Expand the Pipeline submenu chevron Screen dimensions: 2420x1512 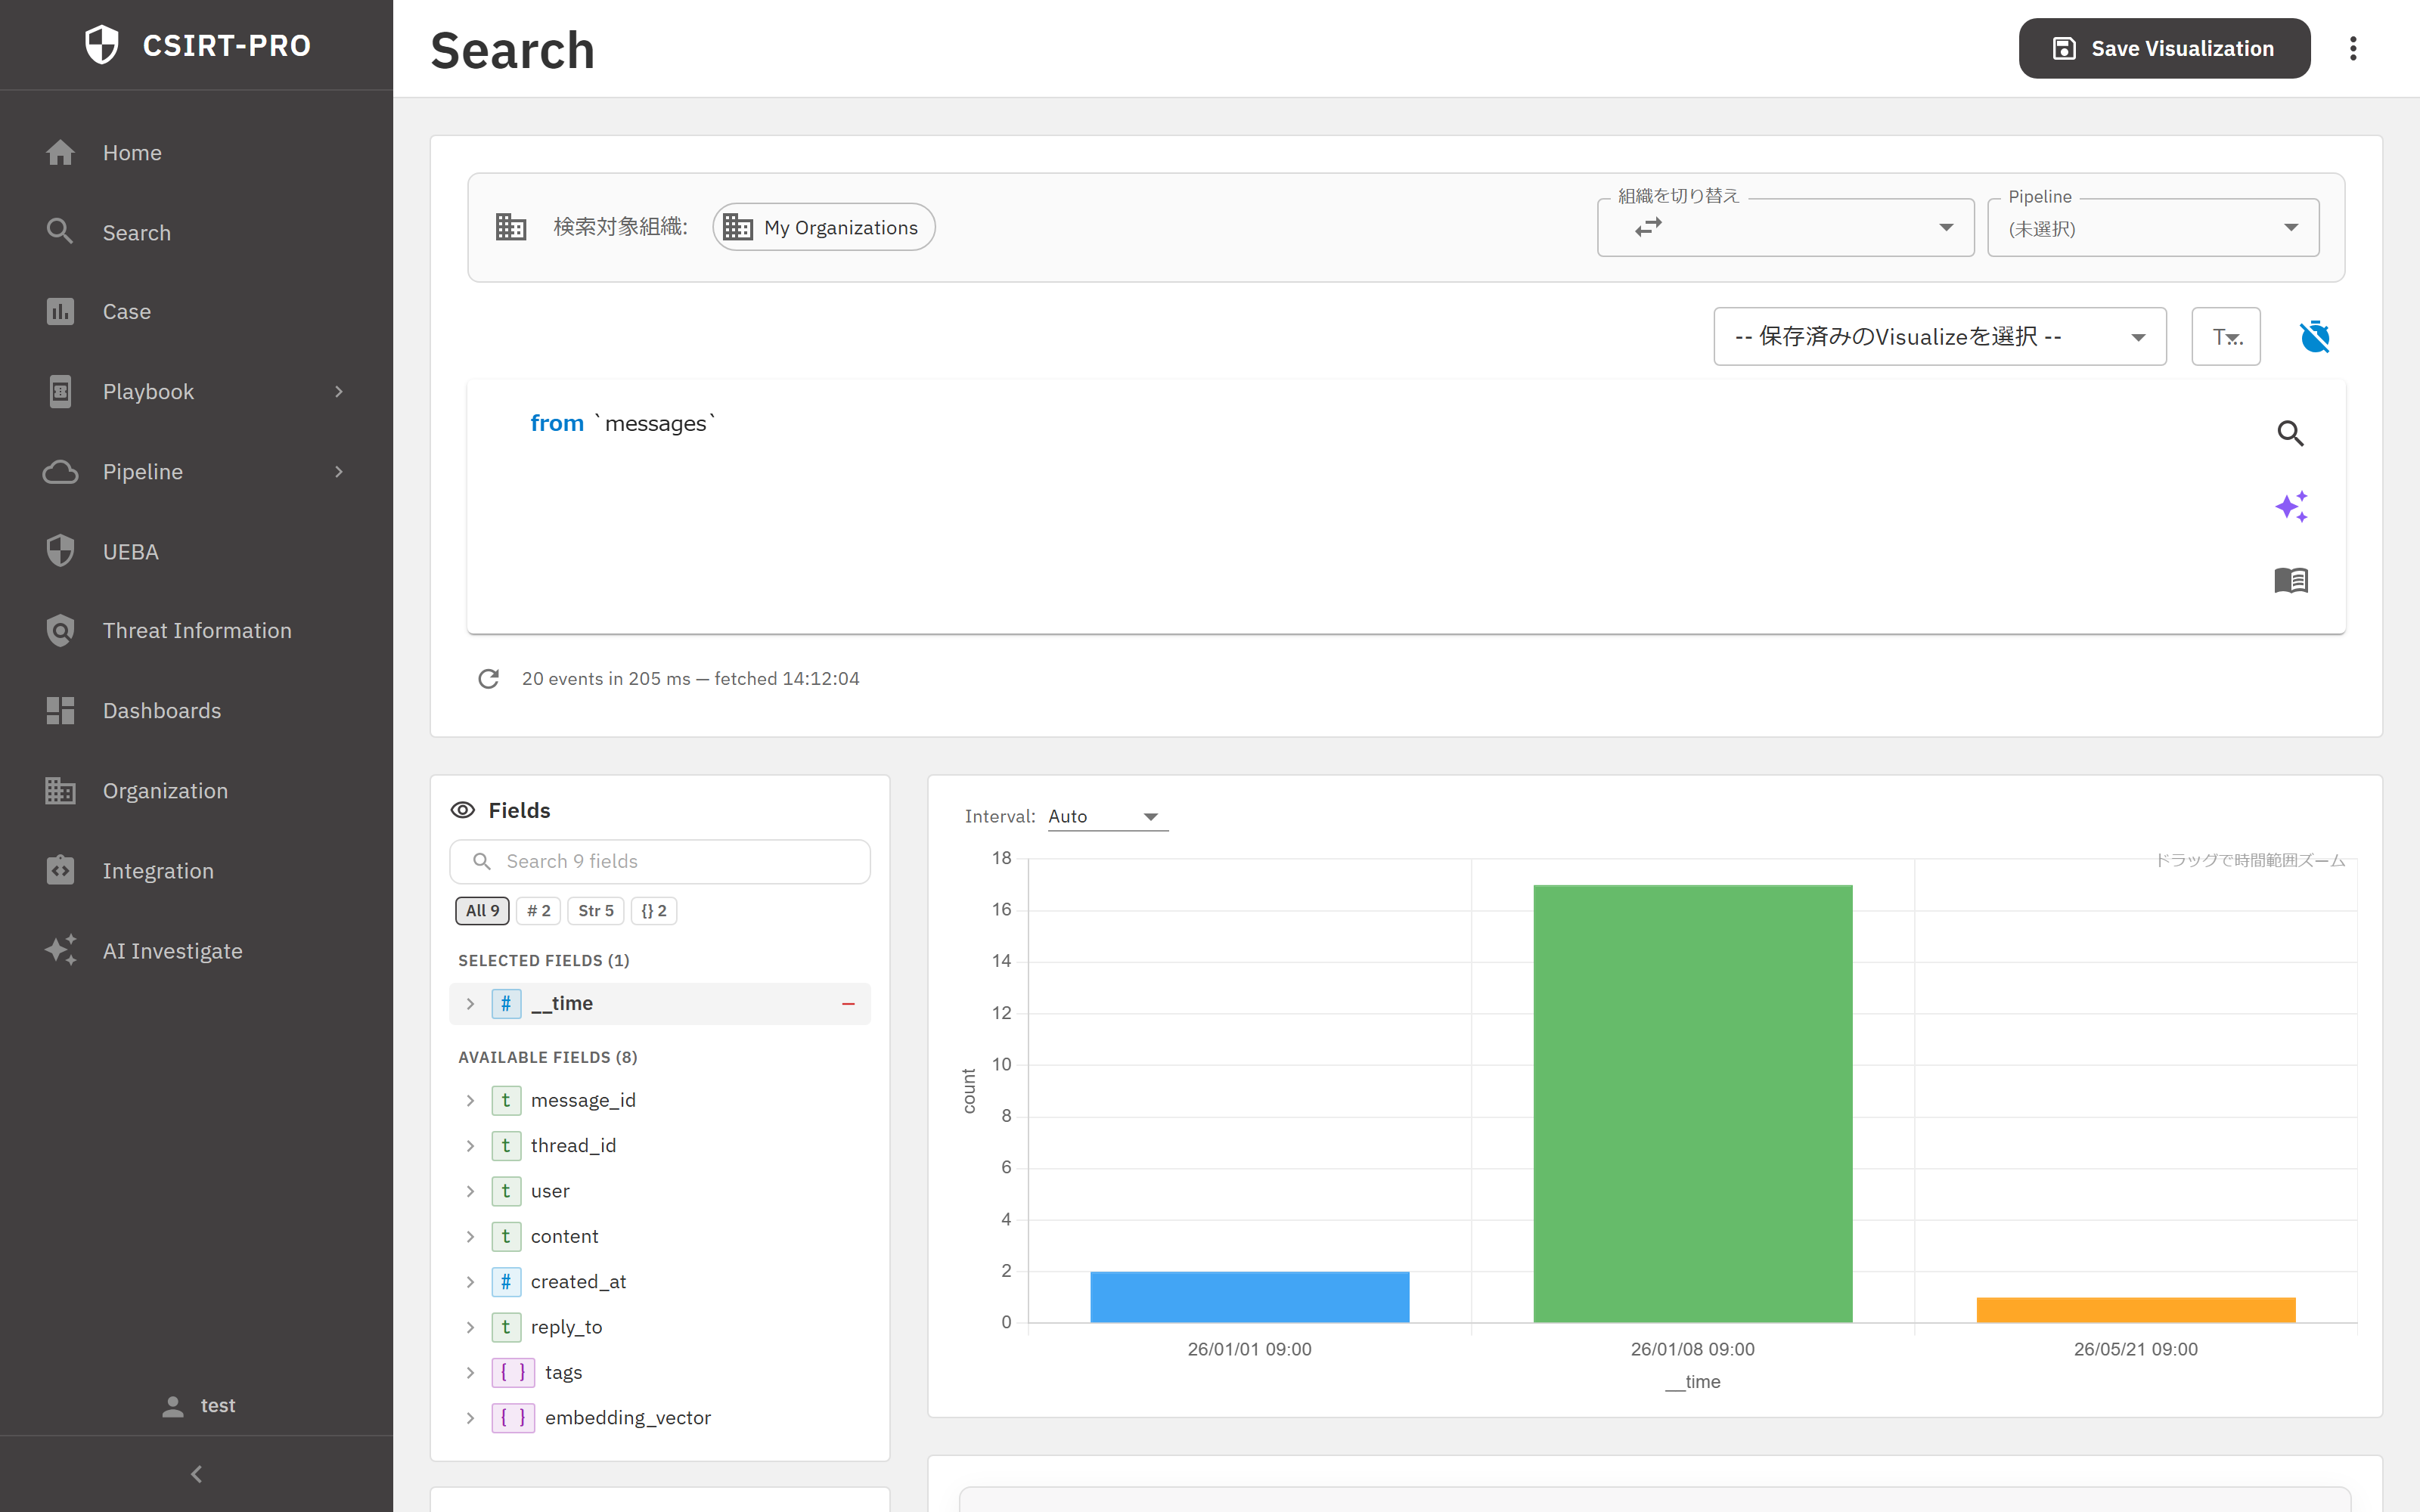339,472
